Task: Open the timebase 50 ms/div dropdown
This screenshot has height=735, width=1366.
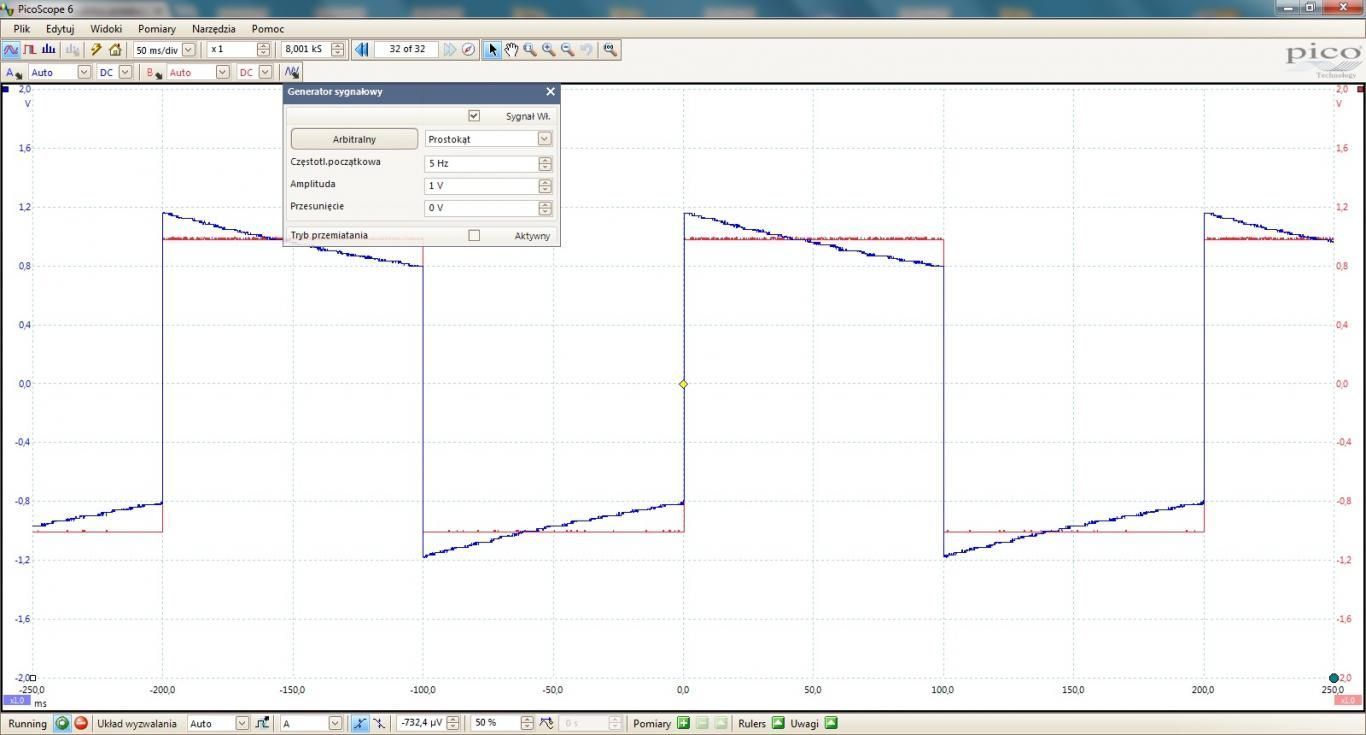Action: pos(189,49)
